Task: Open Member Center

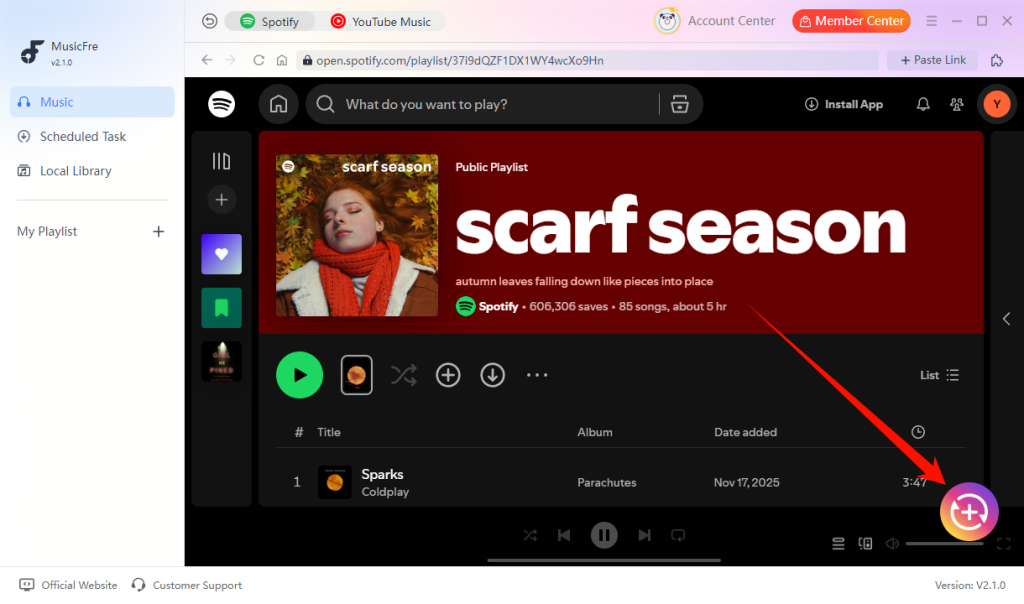Action: pos(852,21)
